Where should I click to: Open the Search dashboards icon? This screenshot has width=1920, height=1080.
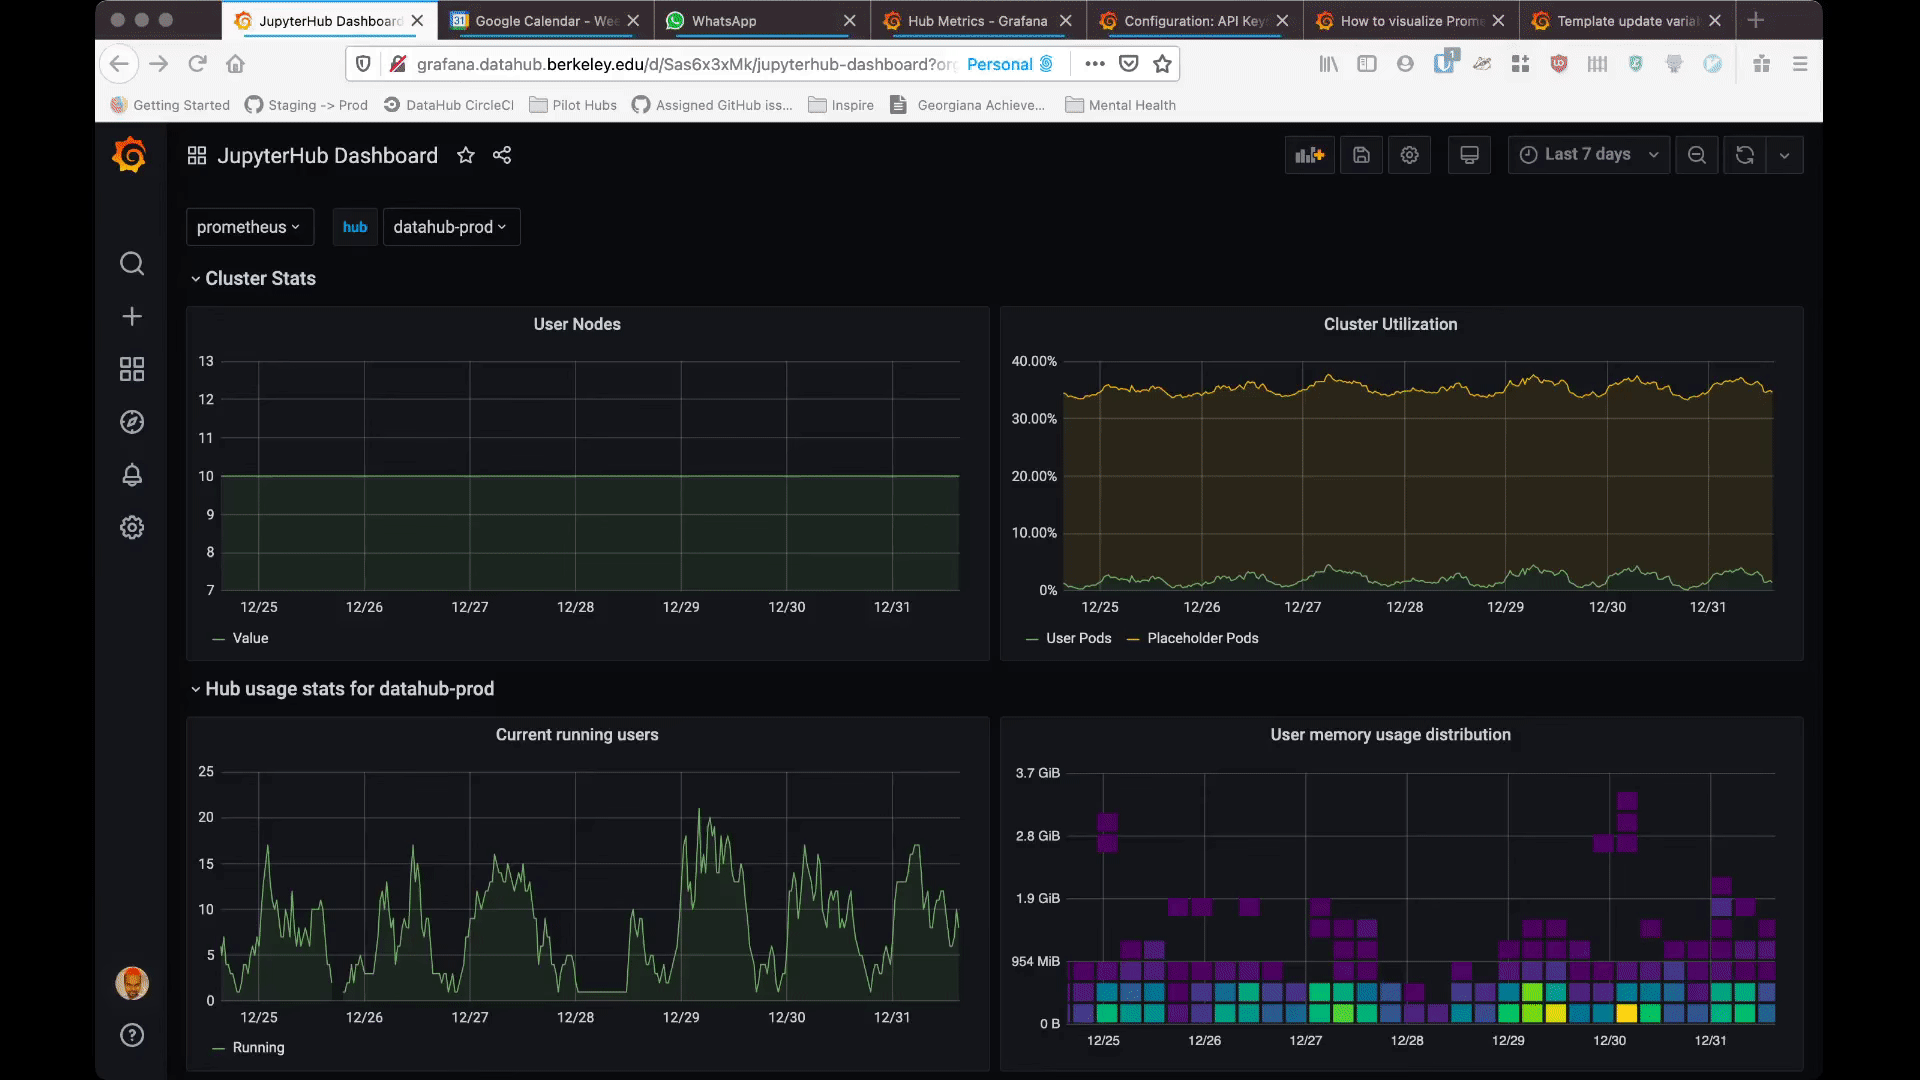coord(131,262)
